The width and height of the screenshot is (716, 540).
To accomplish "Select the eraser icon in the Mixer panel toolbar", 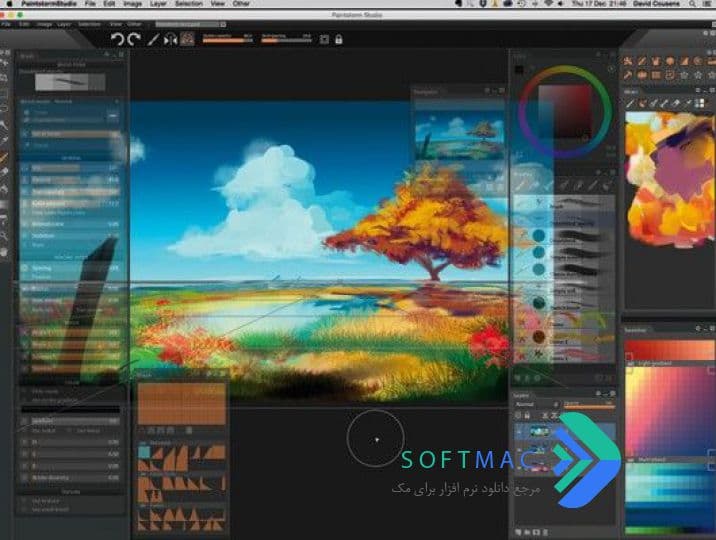I will tap(676, 104).
